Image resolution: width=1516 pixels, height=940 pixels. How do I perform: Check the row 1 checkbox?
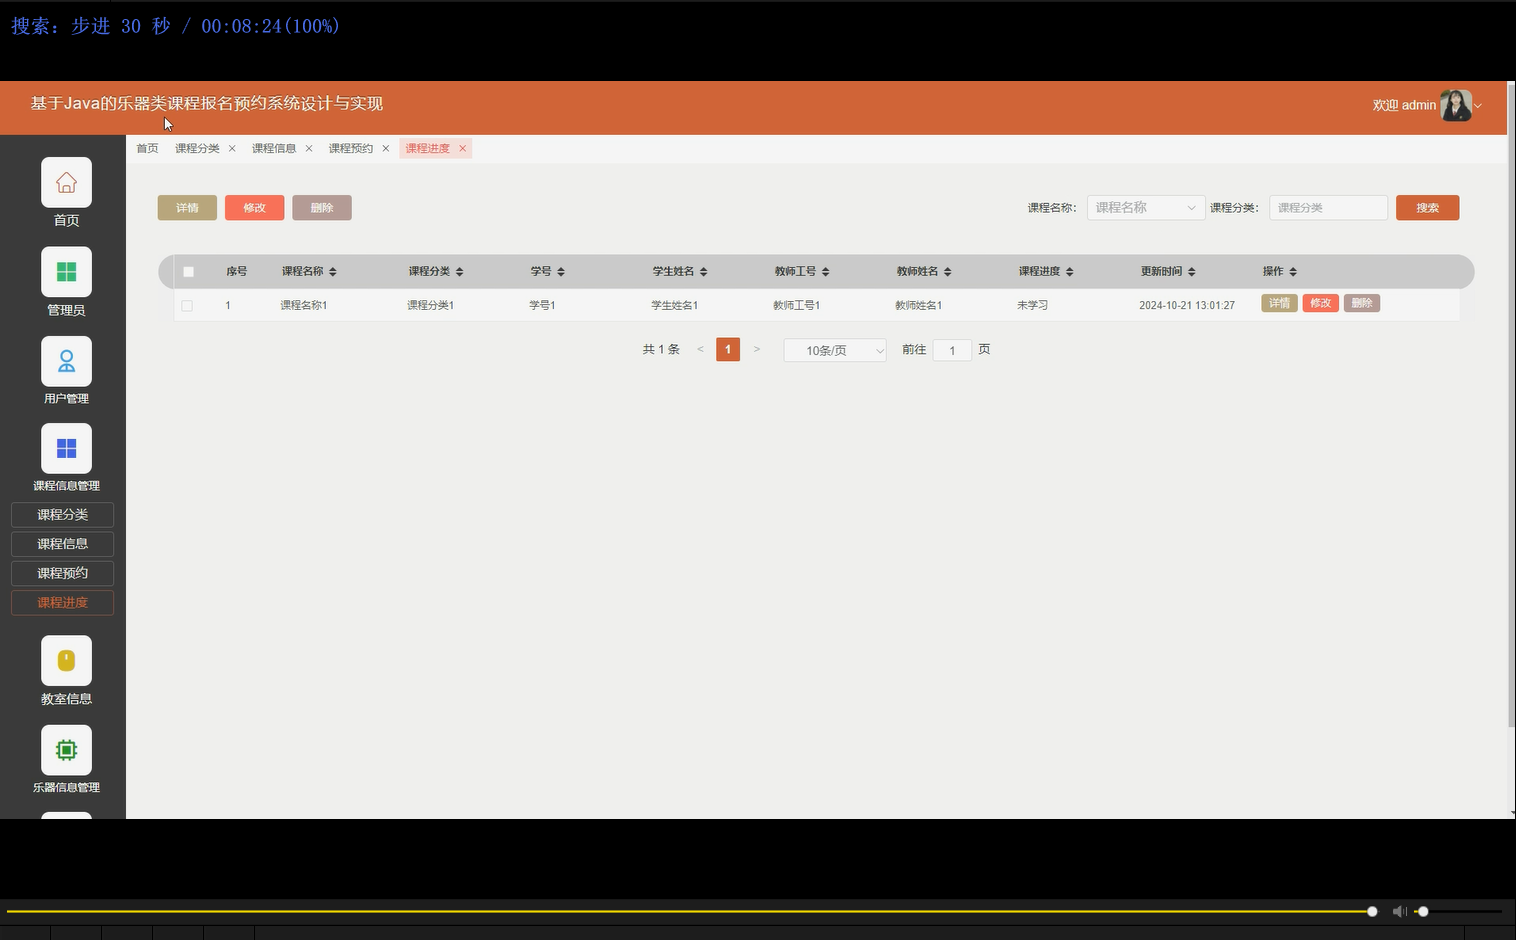pos(187,306)
